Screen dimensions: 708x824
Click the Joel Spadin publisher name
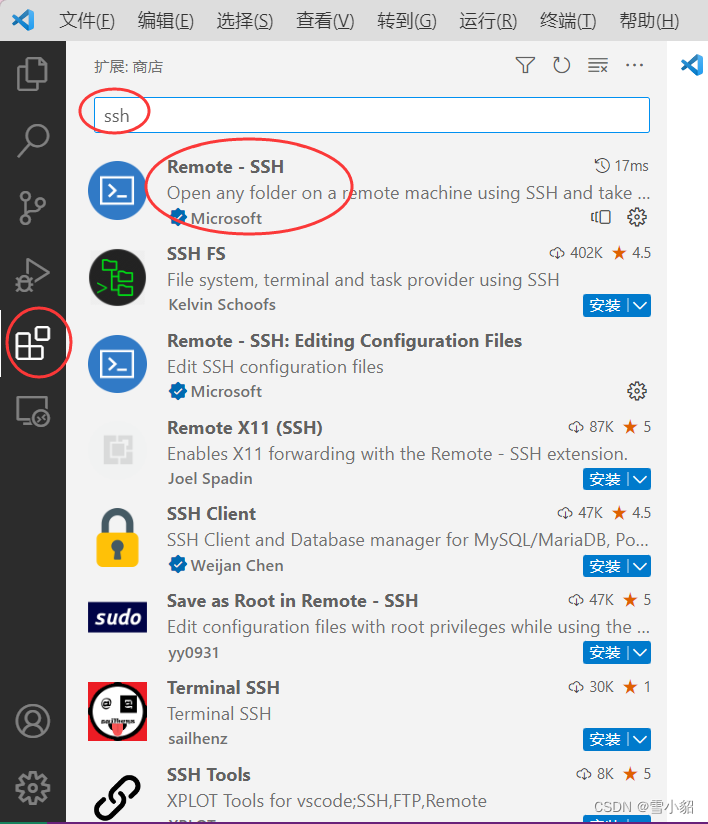click(210, 479)
